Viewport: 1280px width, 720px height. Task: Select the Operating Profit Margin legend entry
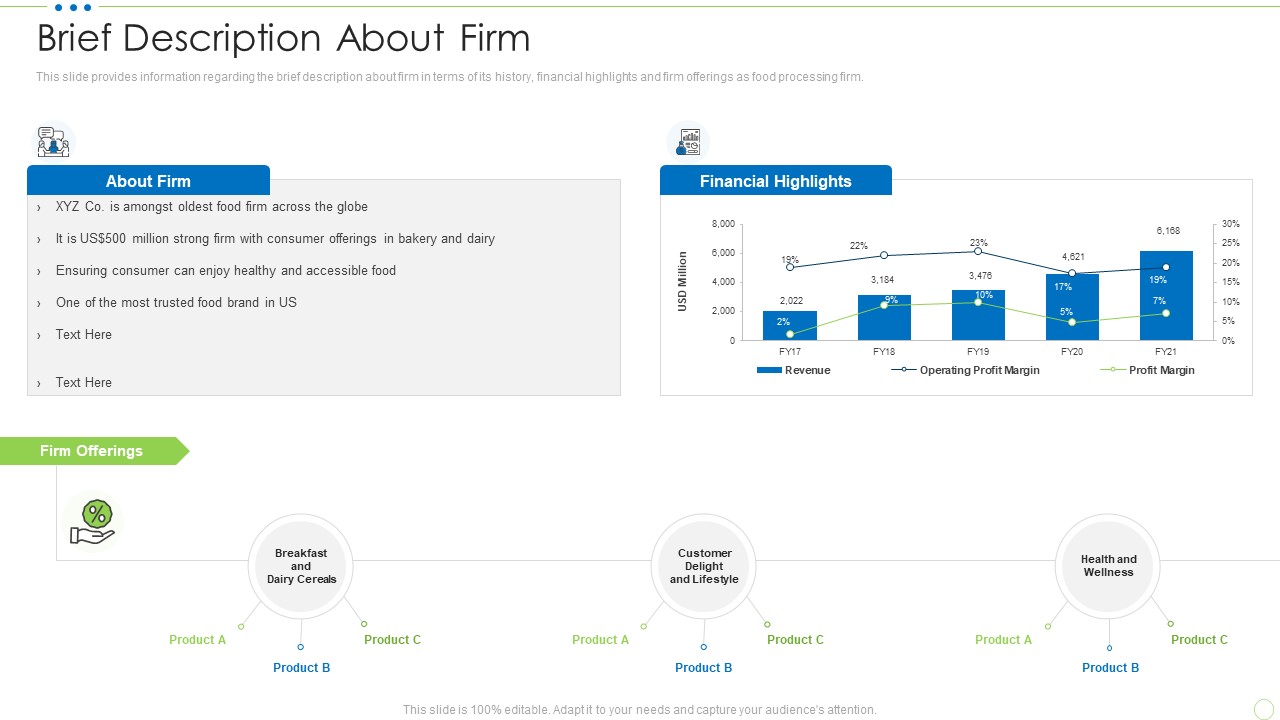[x=966, y=370]
